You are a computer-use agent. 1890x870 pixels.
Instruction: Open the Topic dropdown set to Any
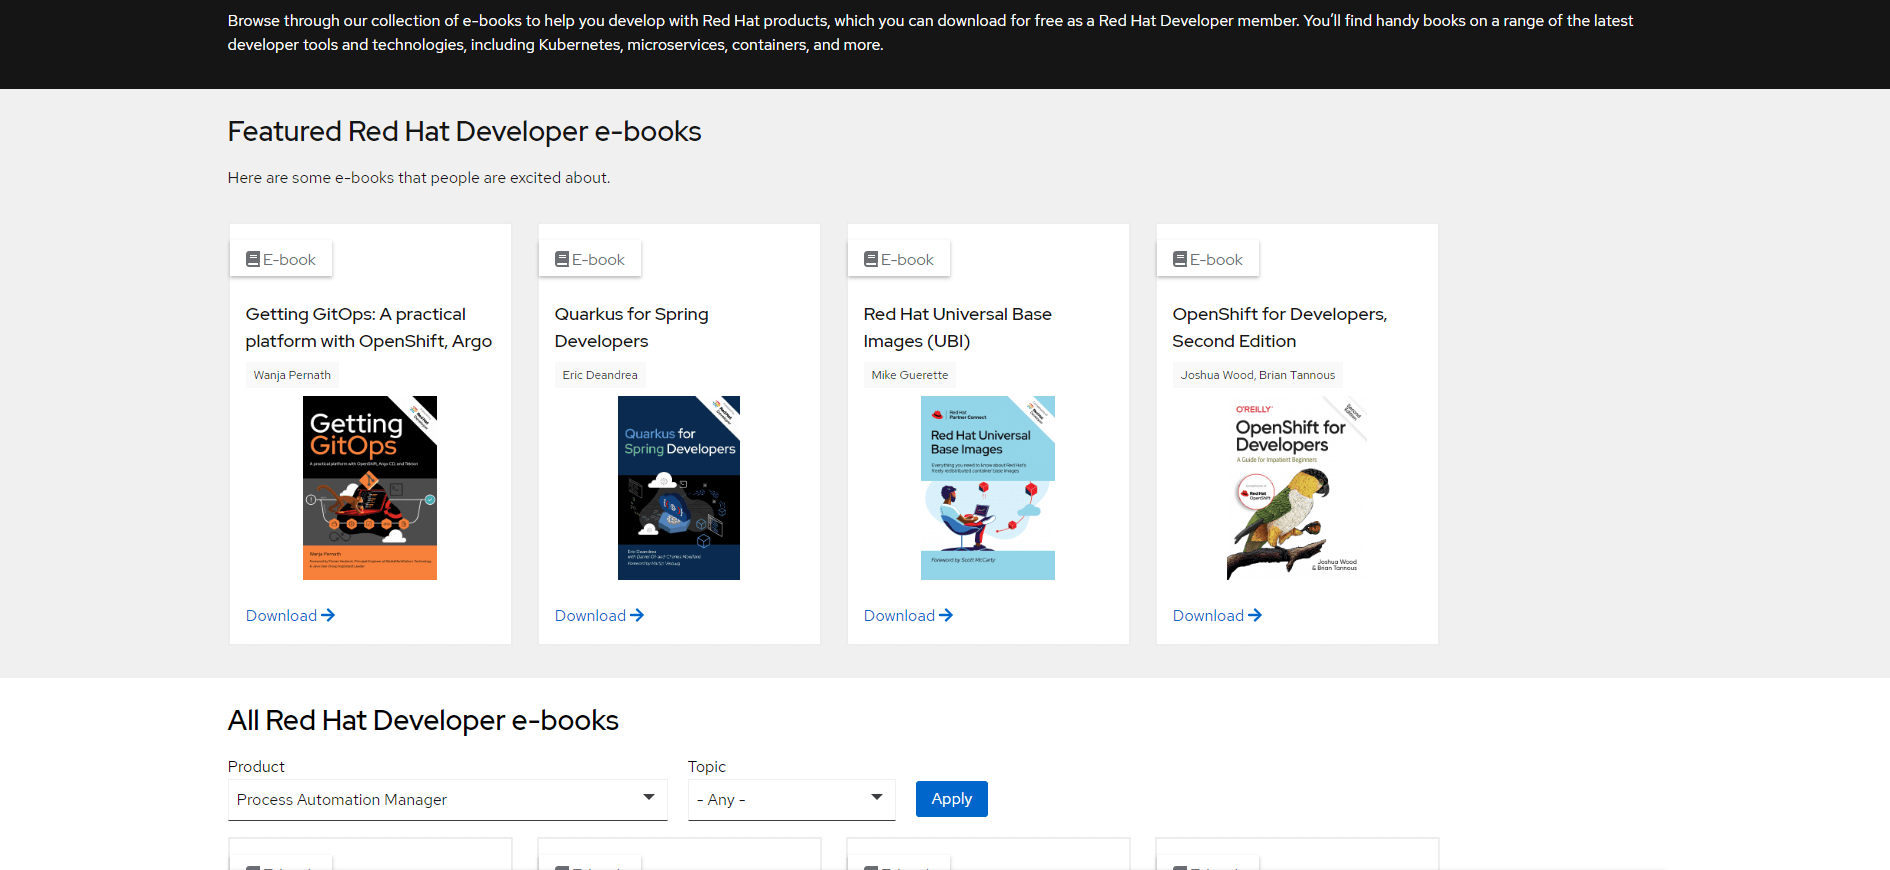tap(791, 800)
